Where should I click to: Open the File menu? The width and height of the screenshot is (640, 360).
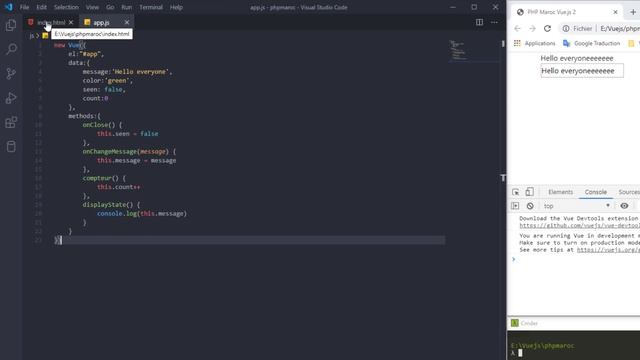coord(24,7)
